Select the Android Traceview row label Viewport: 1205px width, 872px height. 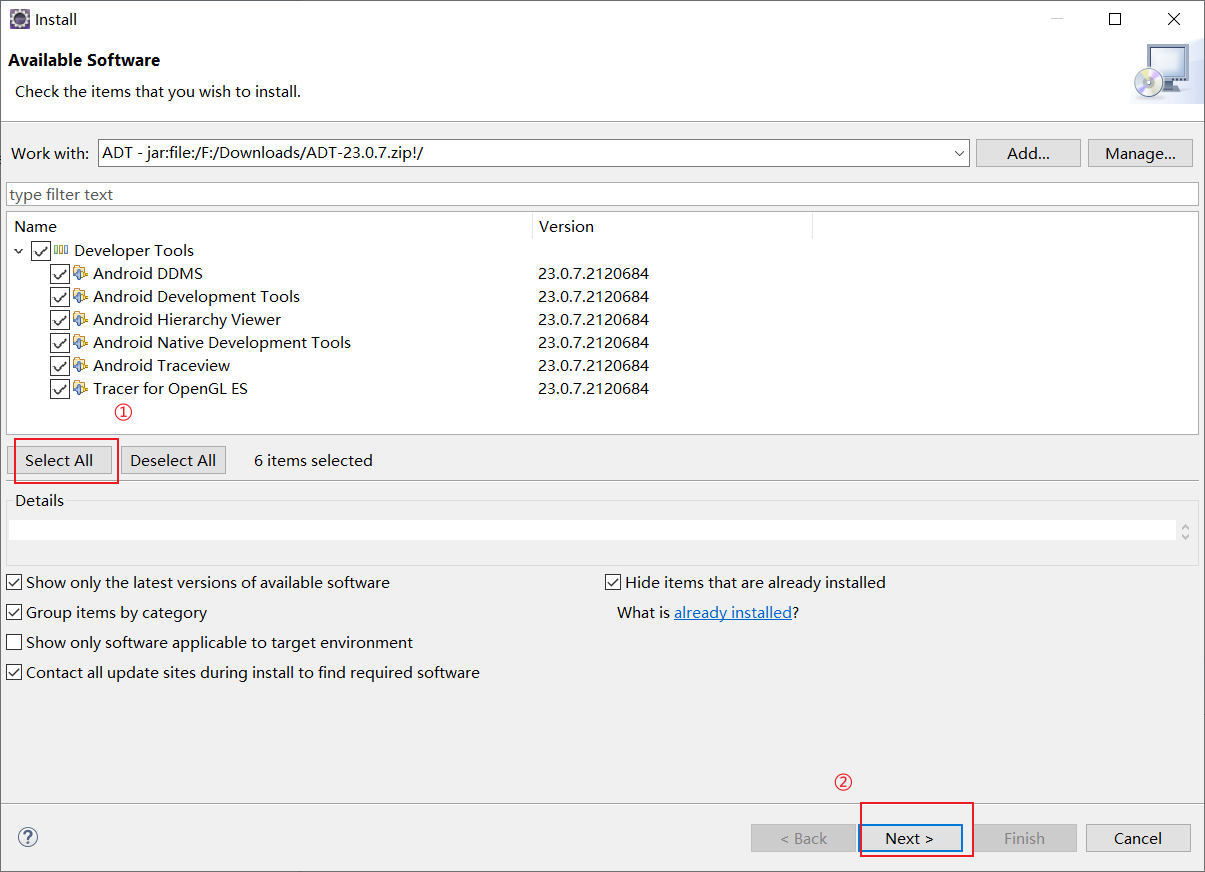coord(161,365)
